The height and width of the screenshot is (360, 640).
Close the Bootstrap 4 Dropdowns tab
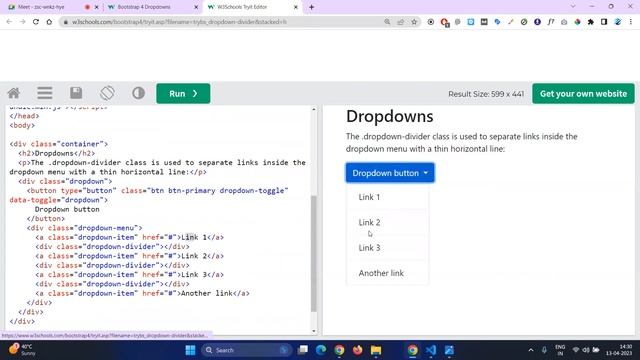coord(196,7)
